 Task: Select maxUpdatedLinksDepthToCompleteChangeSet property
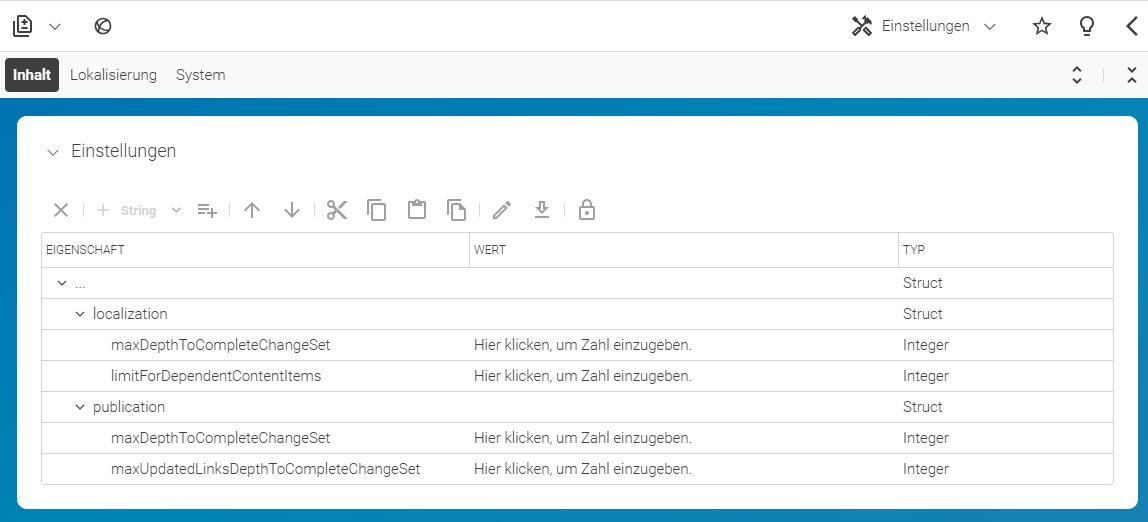pyautogui.click(x=266, y=469)
